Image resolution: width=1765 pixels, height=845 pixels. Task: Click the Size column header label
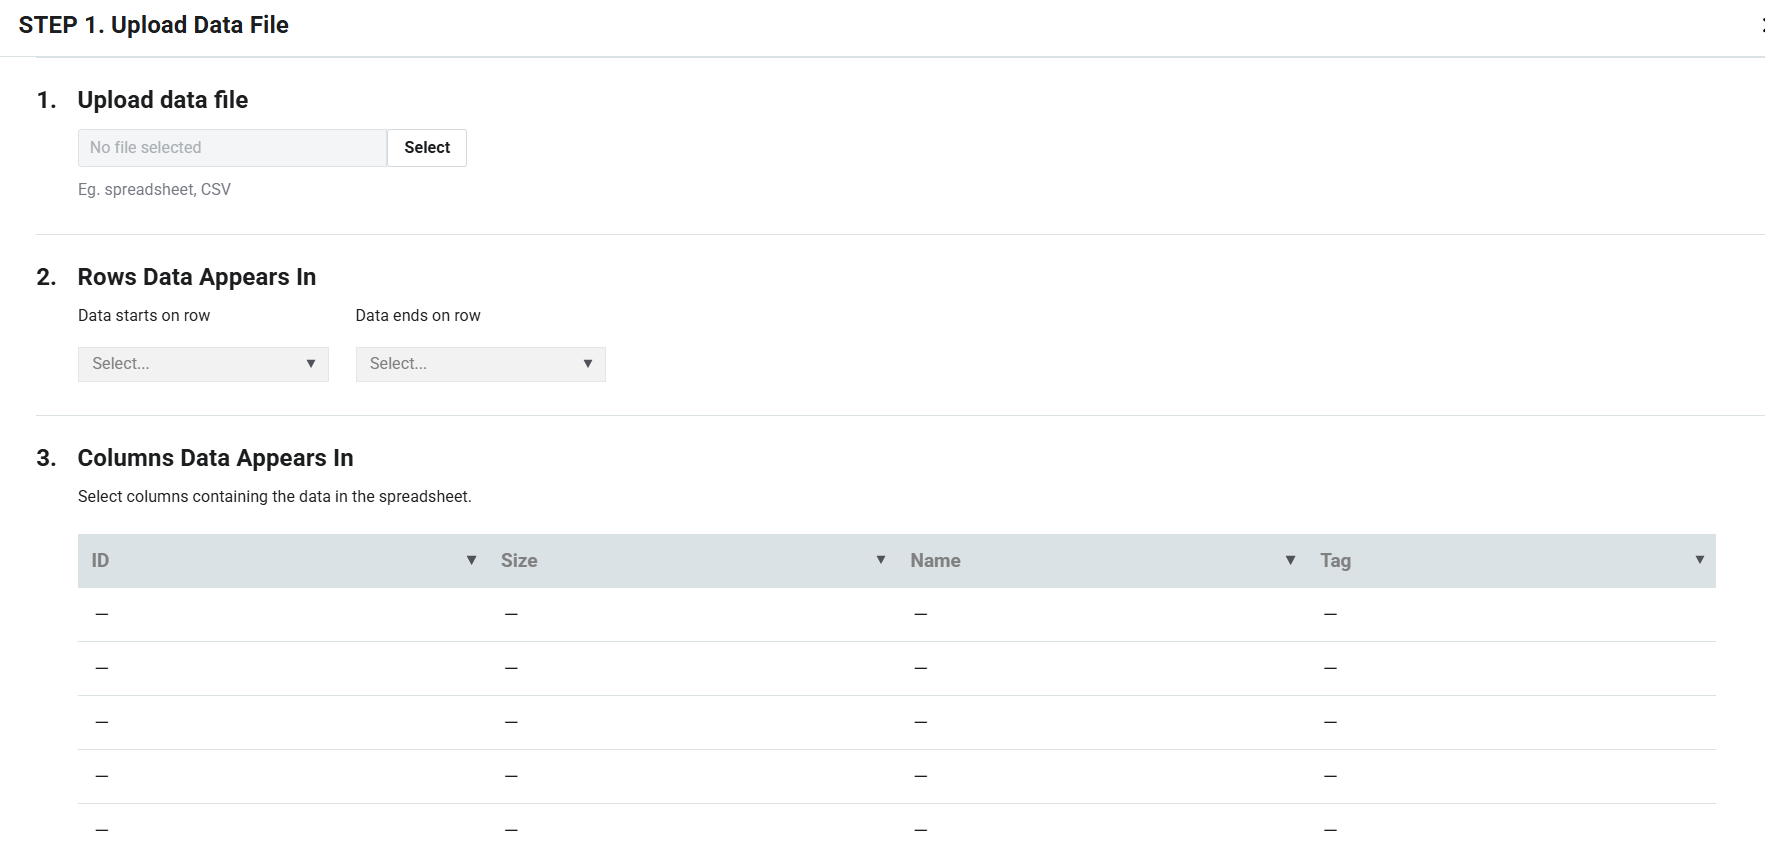coord(519,561)
